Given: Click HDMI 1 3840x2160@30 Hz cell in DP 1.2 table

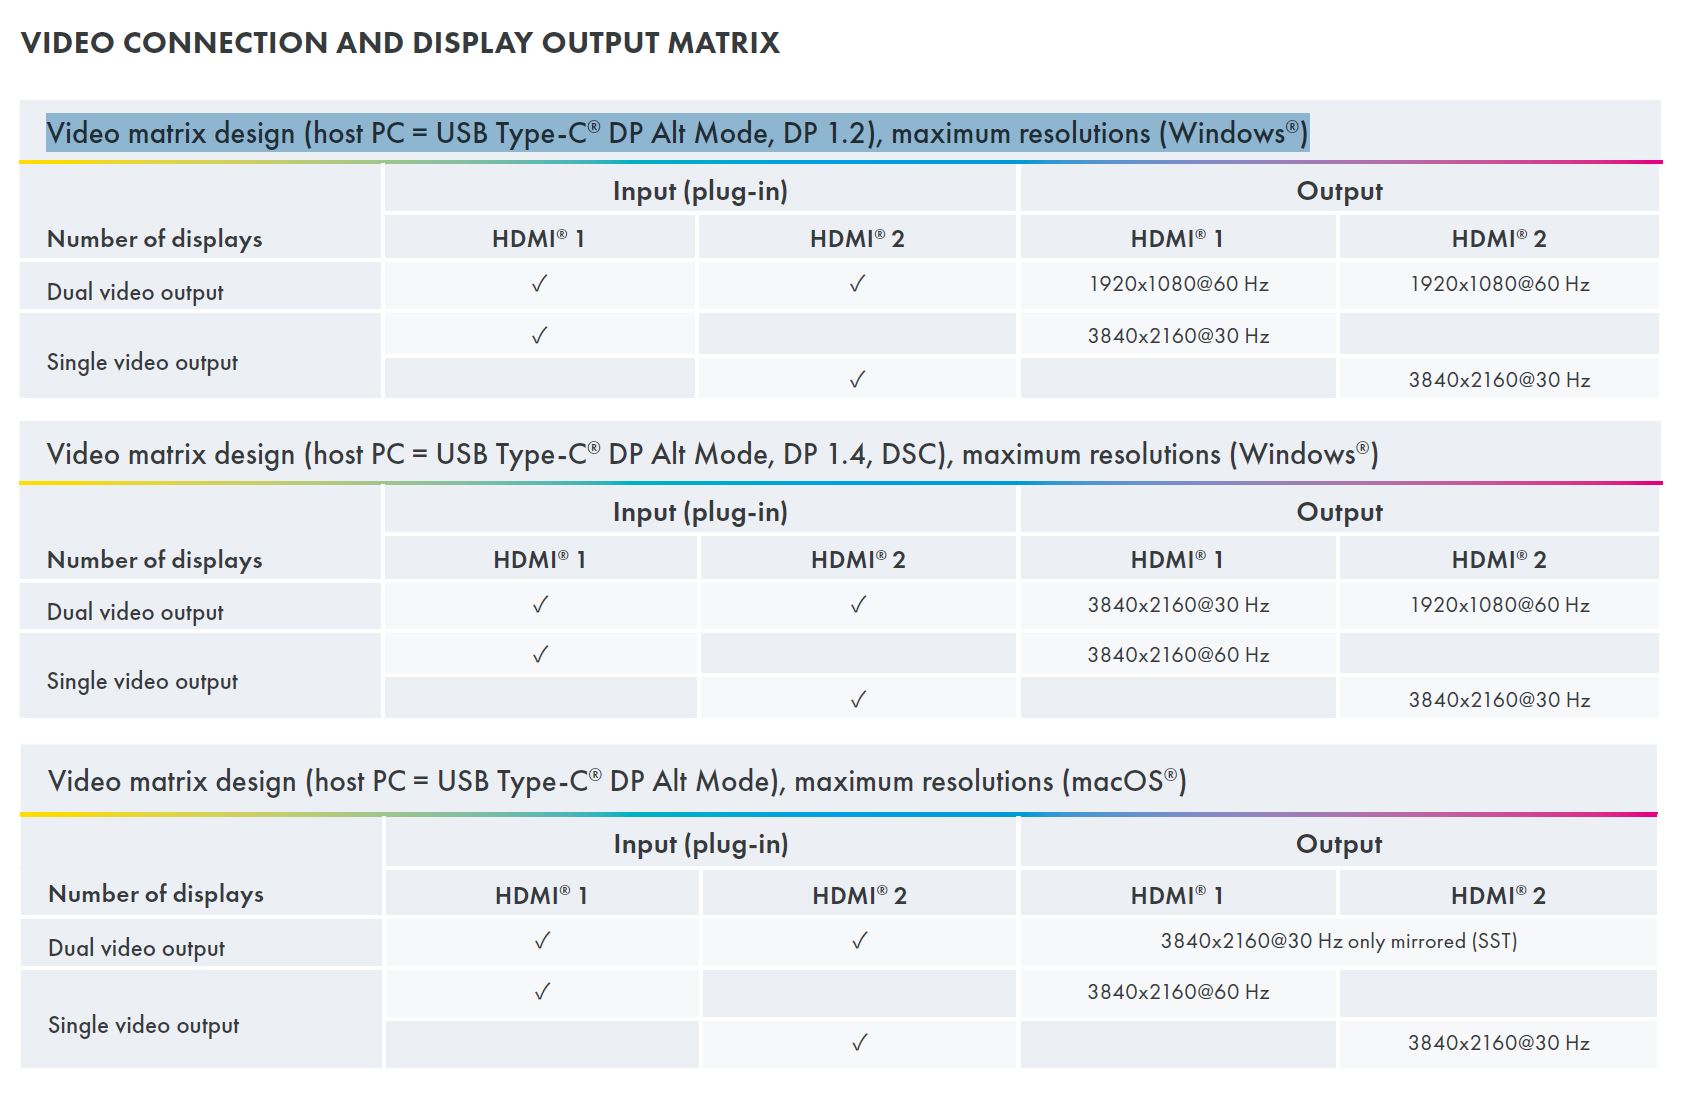Looking at the screenshot, I should (1178, 336).
